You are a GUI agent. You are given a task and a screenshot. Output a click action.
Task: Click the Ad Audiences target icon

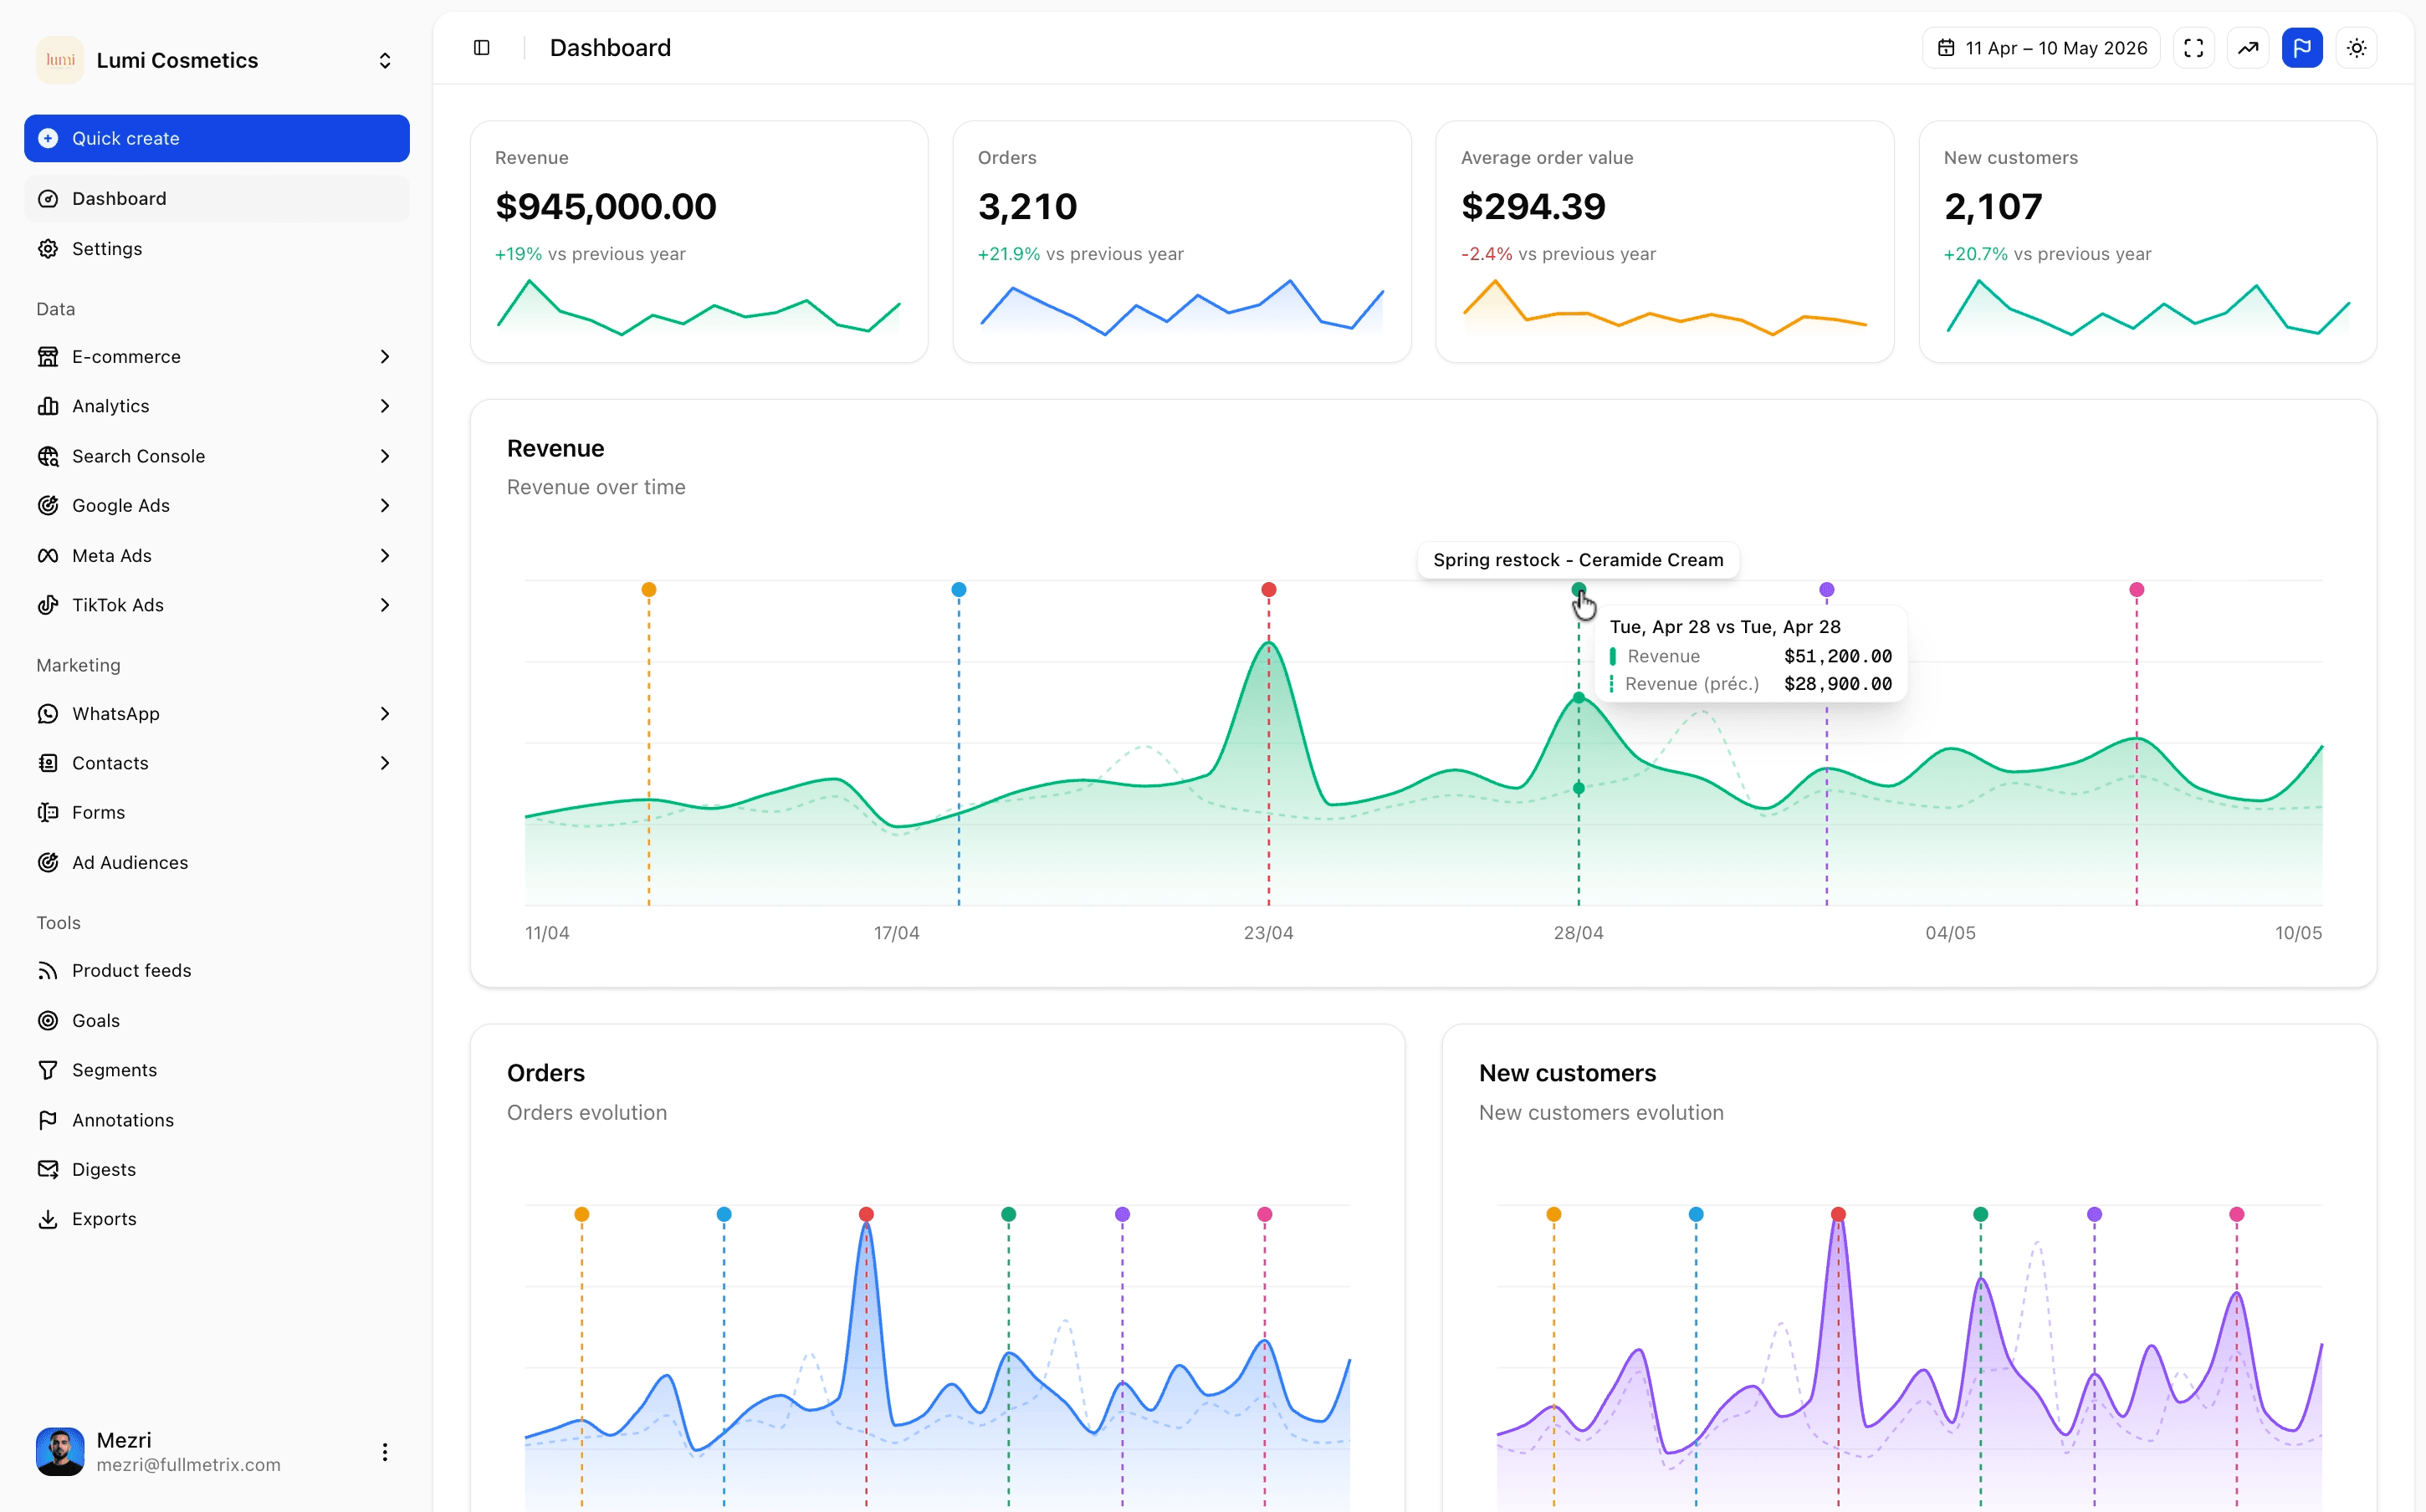pos(47,862)
